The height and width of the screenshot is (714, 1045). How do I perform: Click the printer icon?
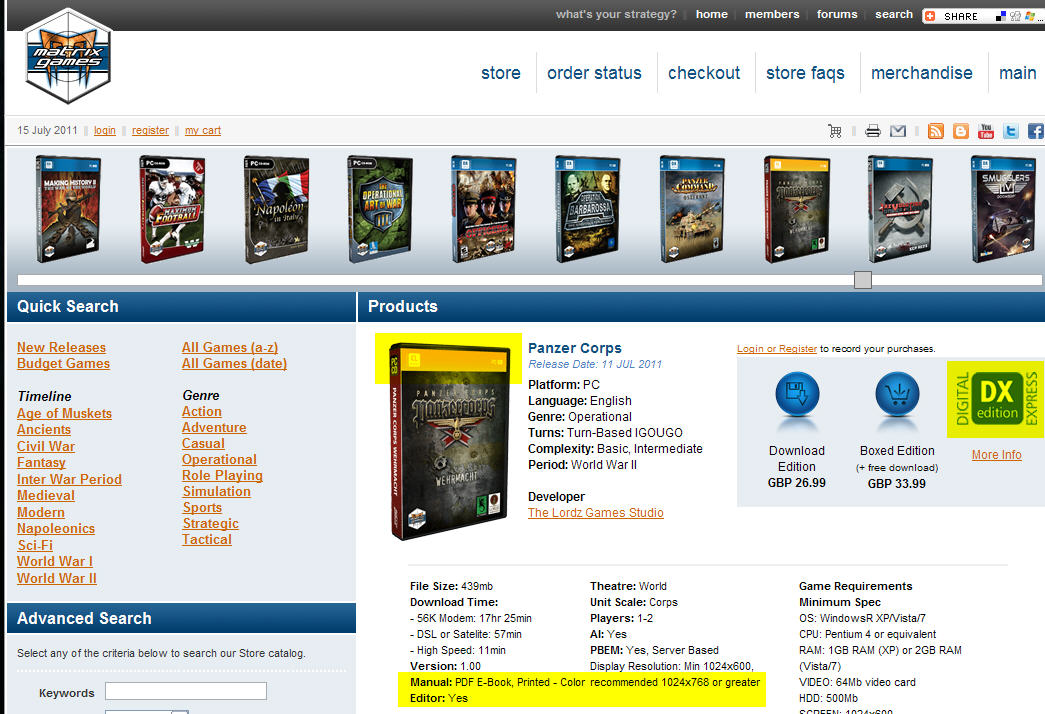872,131
